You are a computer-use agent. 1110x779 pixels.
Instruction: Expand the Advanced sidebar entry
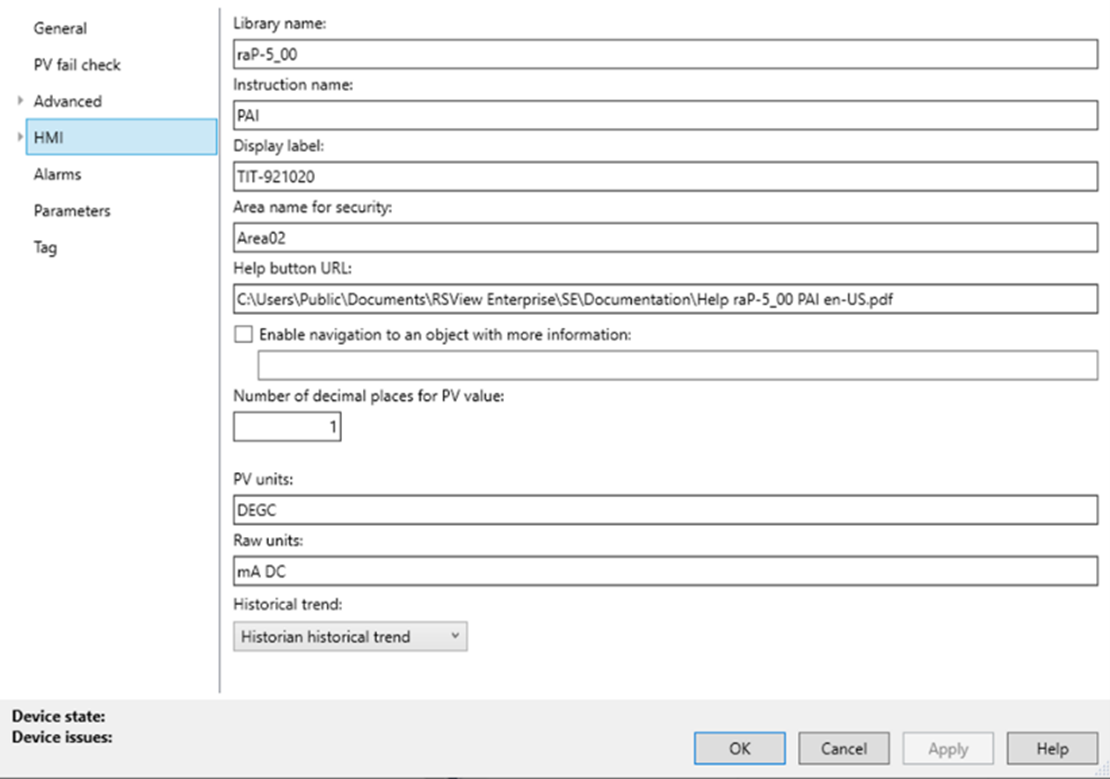click(x=18, y=101)
